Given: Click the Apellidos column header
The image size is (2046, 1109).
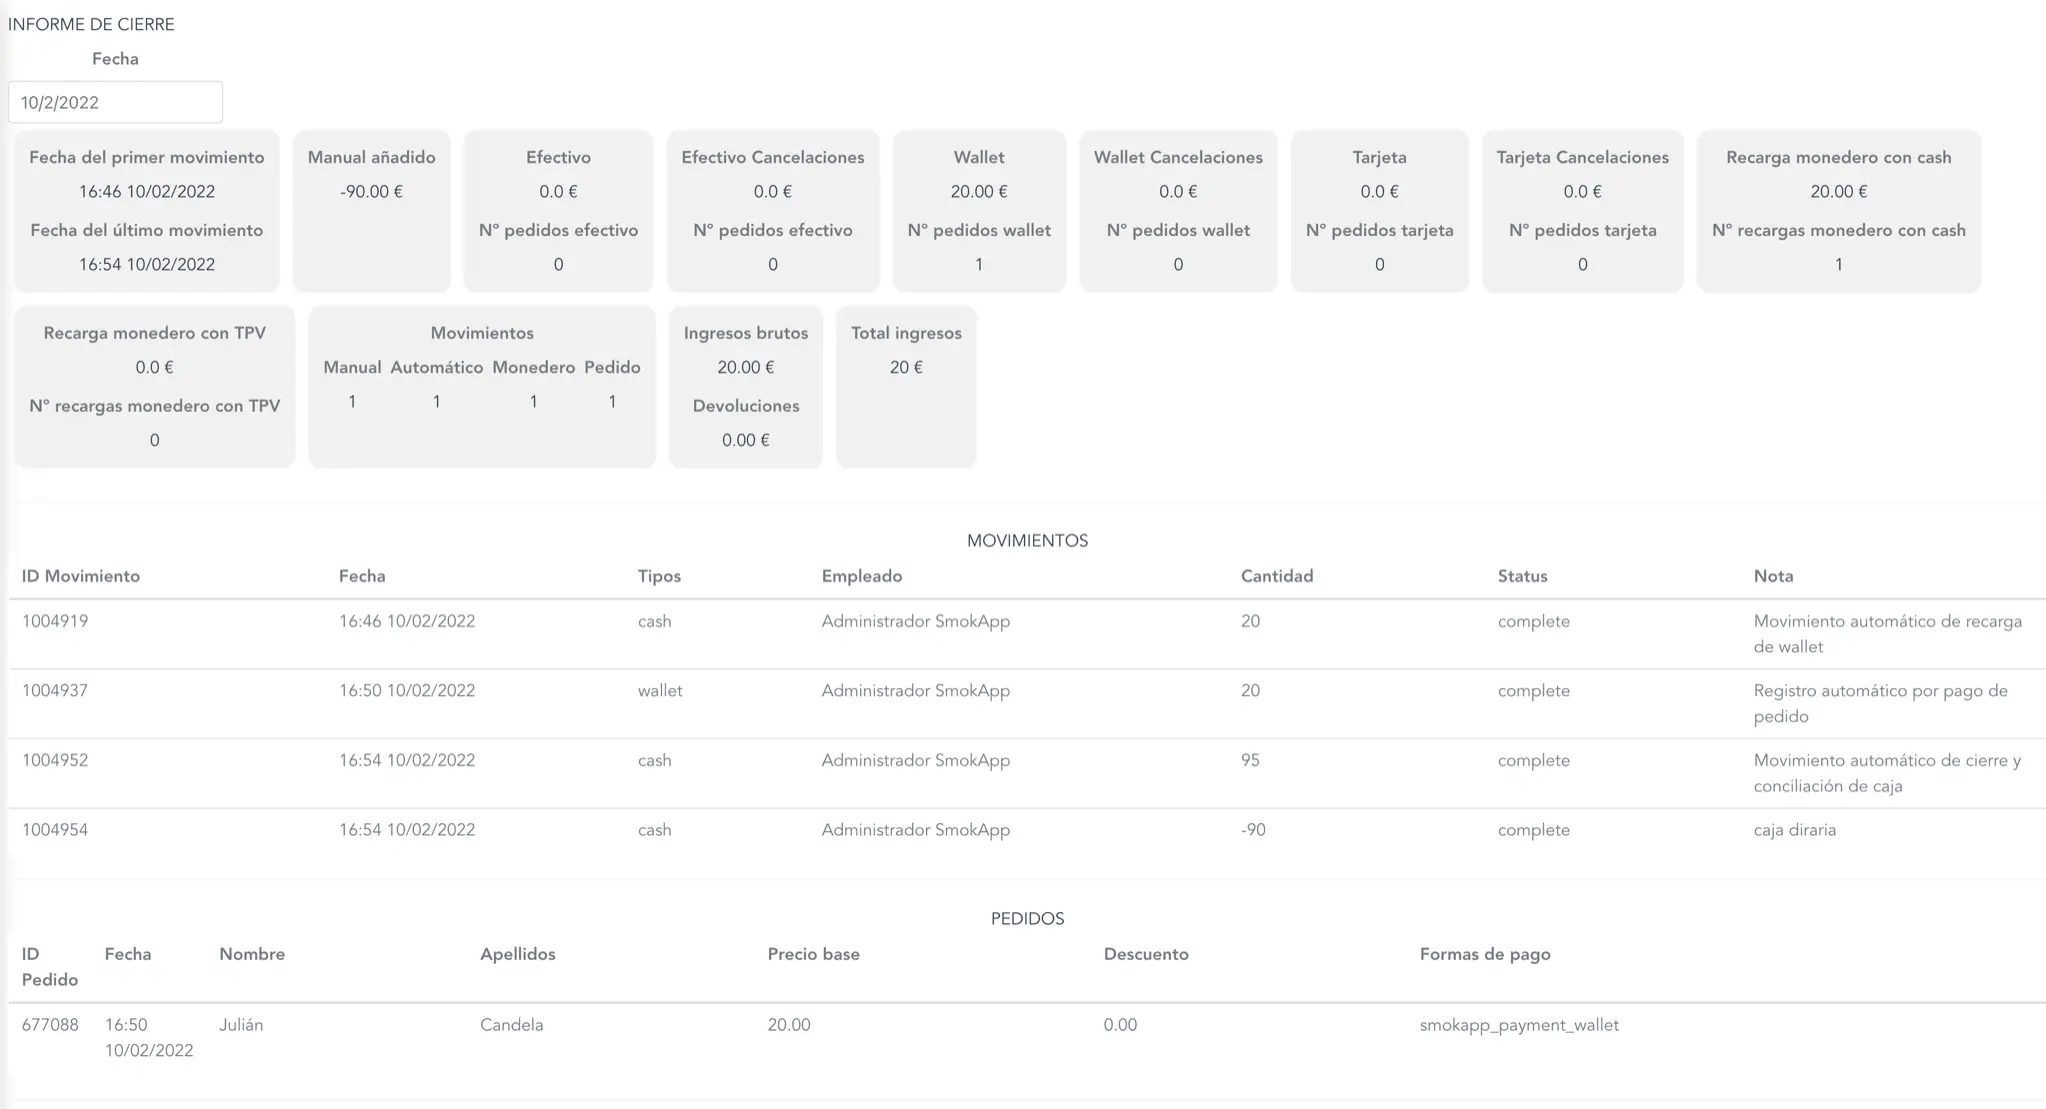Looking at the screenshot, I should point(517,954).
